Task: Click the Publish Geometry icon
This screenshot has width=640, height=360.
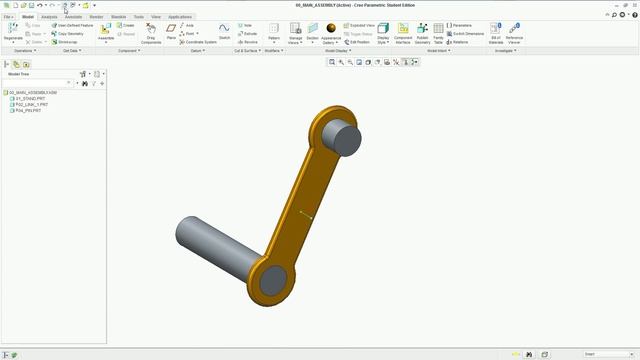Action: coord(422,28)
